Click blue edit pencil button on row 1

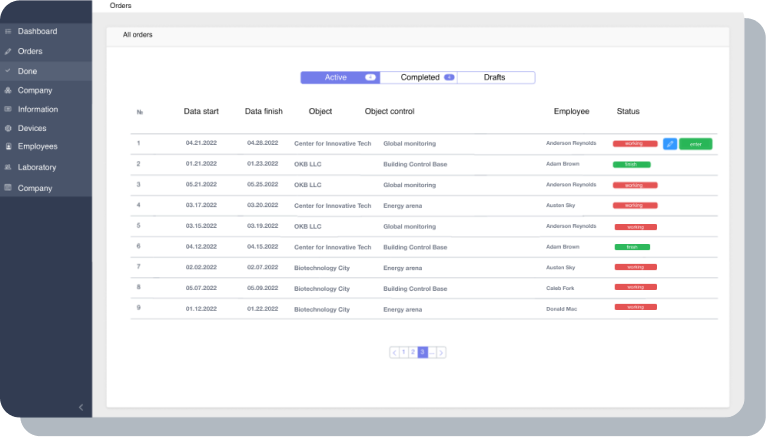[x=670, y=144]
